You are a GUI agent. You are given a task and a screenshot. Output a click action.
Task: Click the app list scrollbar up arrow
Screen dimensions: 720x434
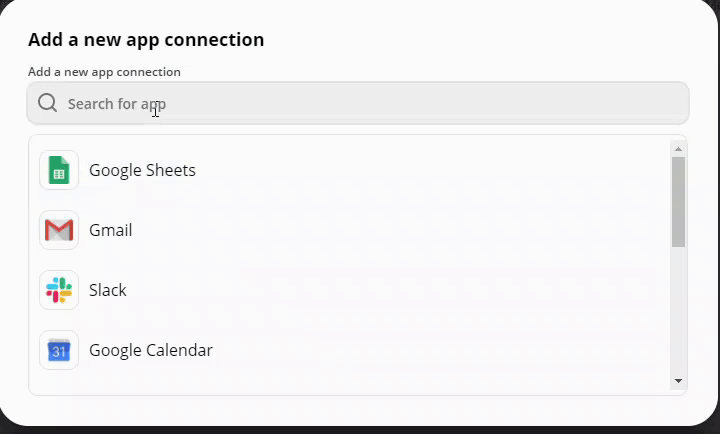pos(678,149)
